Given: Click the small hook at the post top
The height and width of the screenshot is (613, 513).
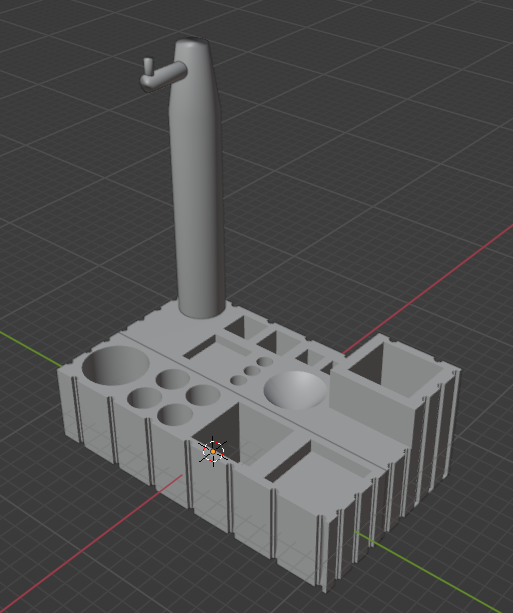Looking at the screenshot, I should tap(163, 74).
